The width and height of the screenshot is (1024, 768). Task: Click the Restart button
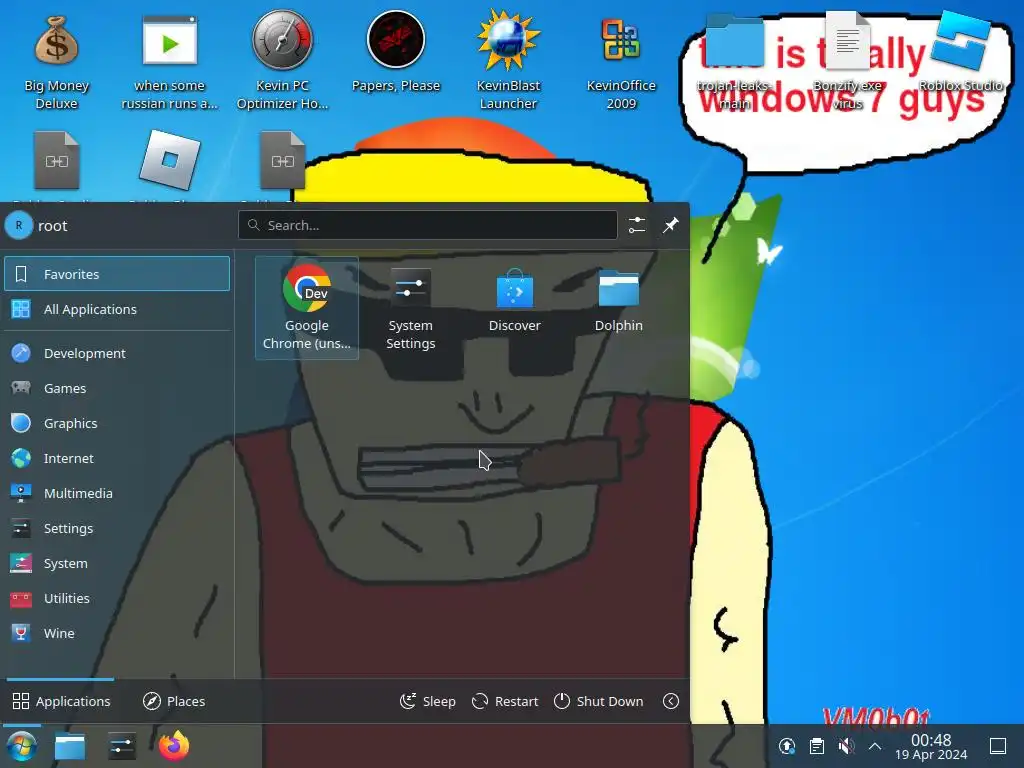click(x=505, y=701)
